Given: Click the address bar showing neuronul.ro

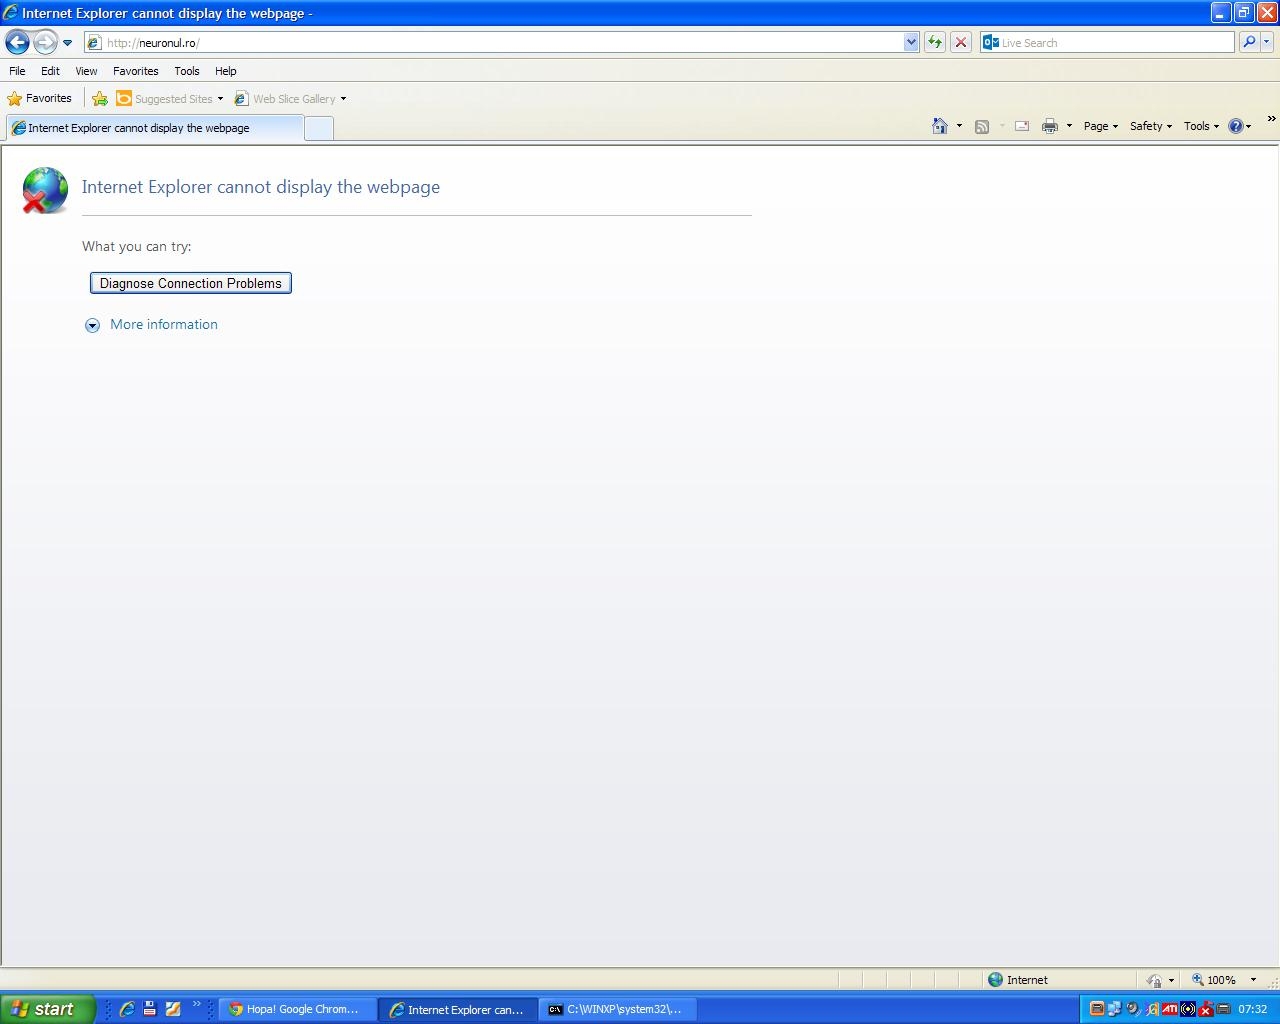Looking at the screenshot, I should tap(493, 43).
